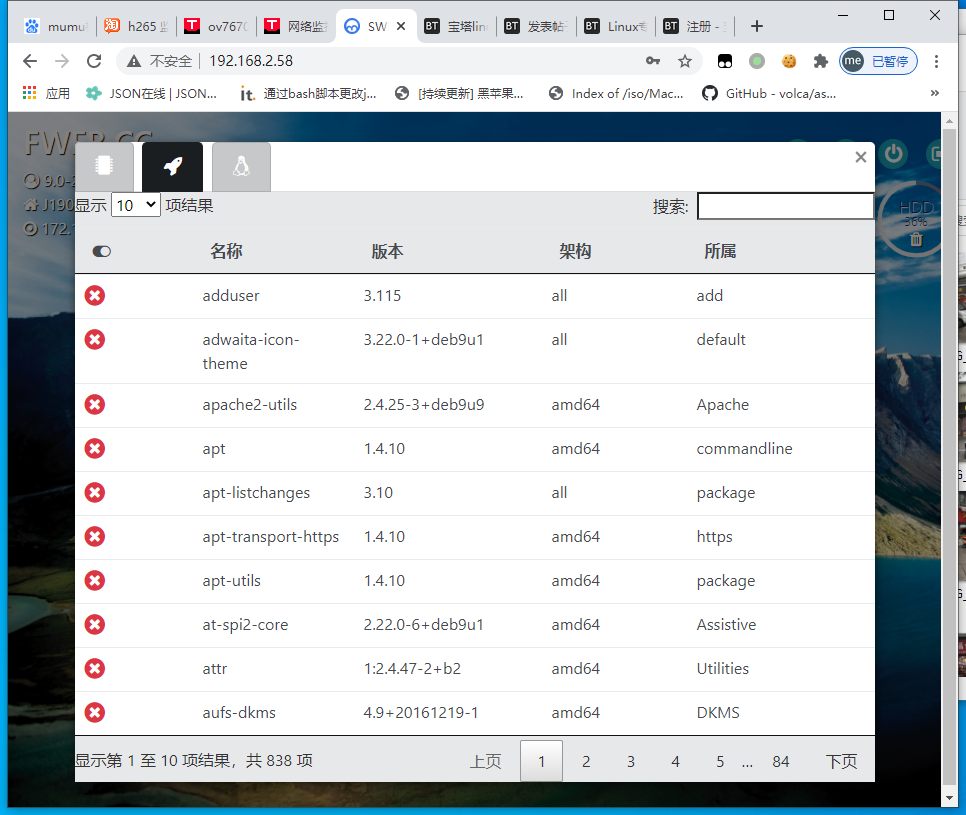This screenshot has width=966, height=815.
Task: Open the results-per-page dropdown showing 10
Action: 135,205
